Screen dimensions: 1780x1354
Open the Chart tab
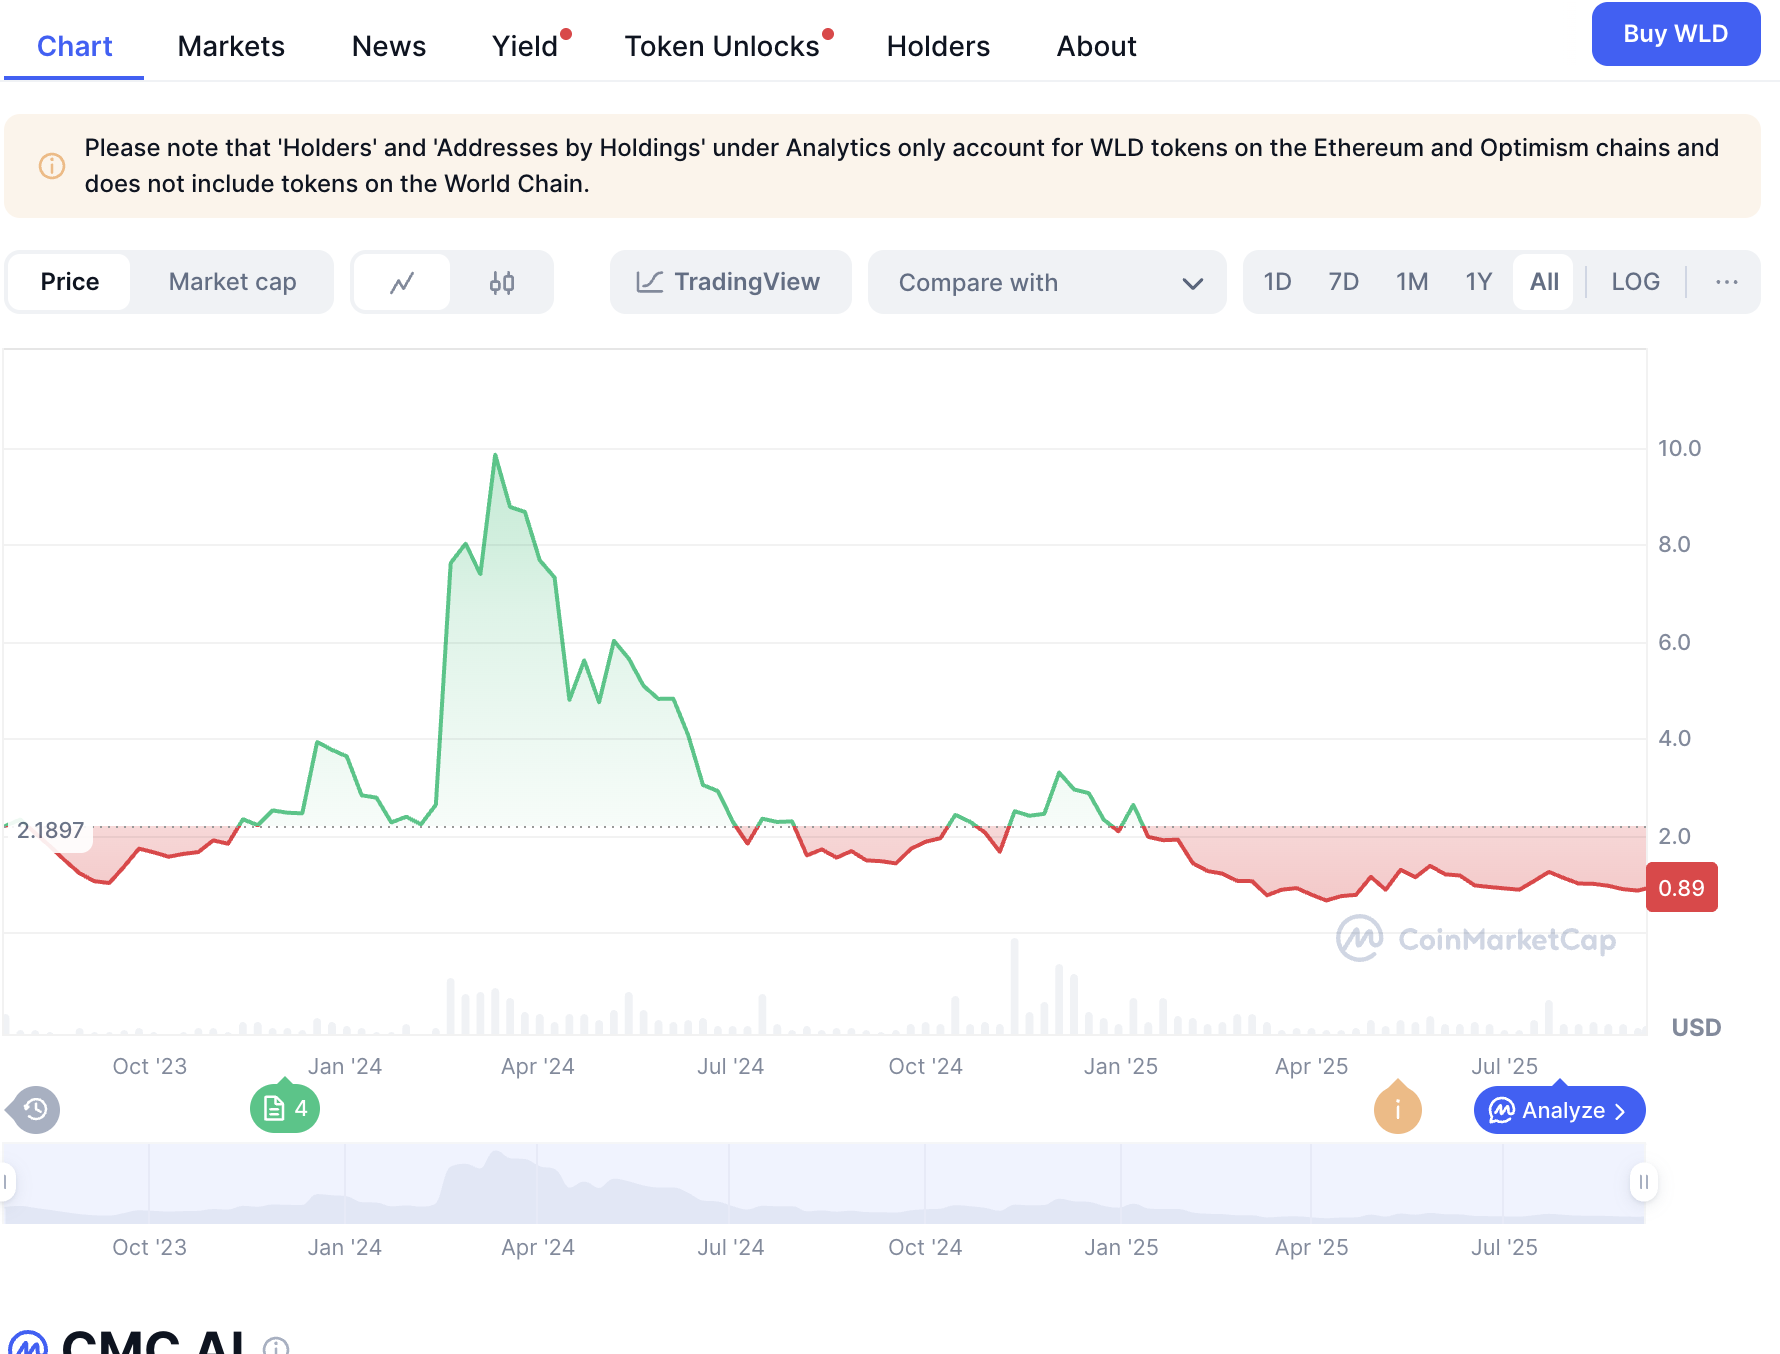tap(74, 46)
